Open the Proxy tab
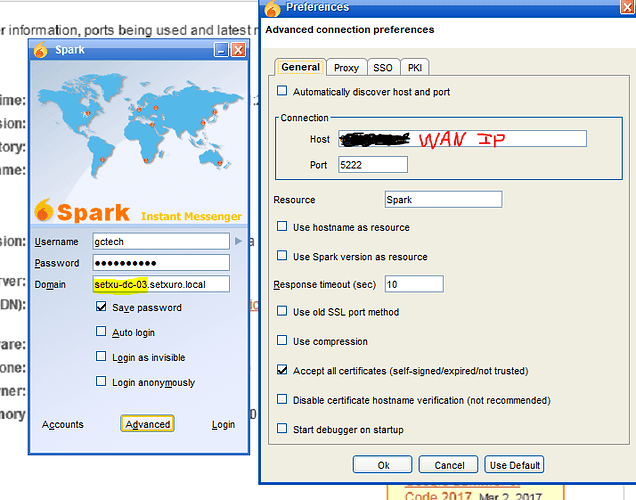Viewport: 636px width, 500px height. point(346,68)
